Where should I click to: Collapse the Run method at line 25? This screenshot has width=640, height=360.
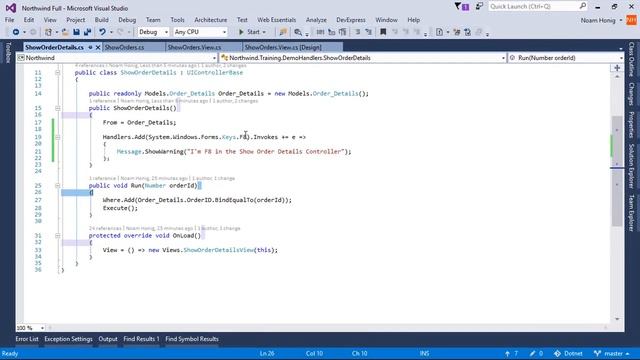tap(58, 185)
